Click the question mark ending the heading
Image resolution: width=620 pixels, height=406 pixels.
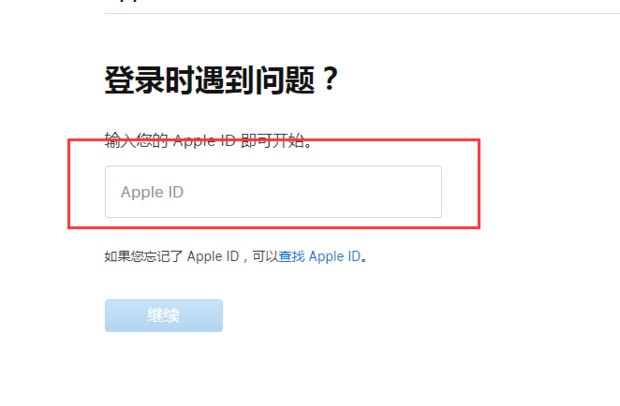pyautogui.click(x=329, y=79)
